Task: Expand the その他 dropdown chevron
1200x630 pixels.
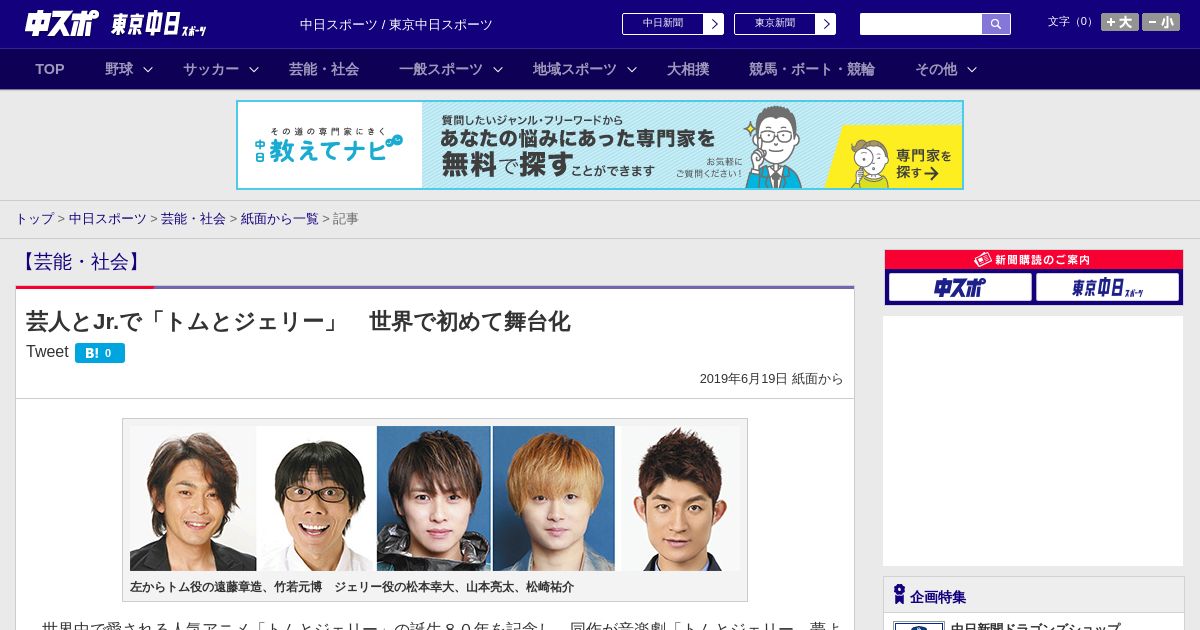Action: click(972, 69)
